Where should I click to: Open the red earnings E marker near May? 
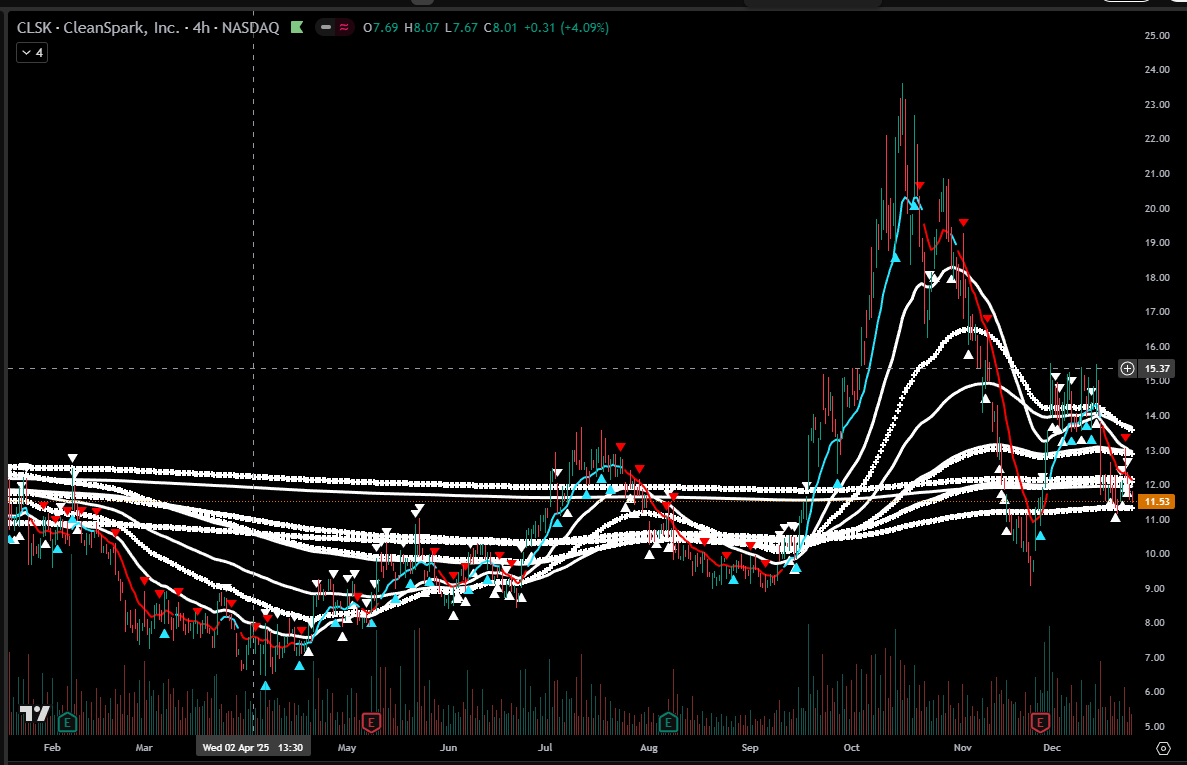pos(370,722)
